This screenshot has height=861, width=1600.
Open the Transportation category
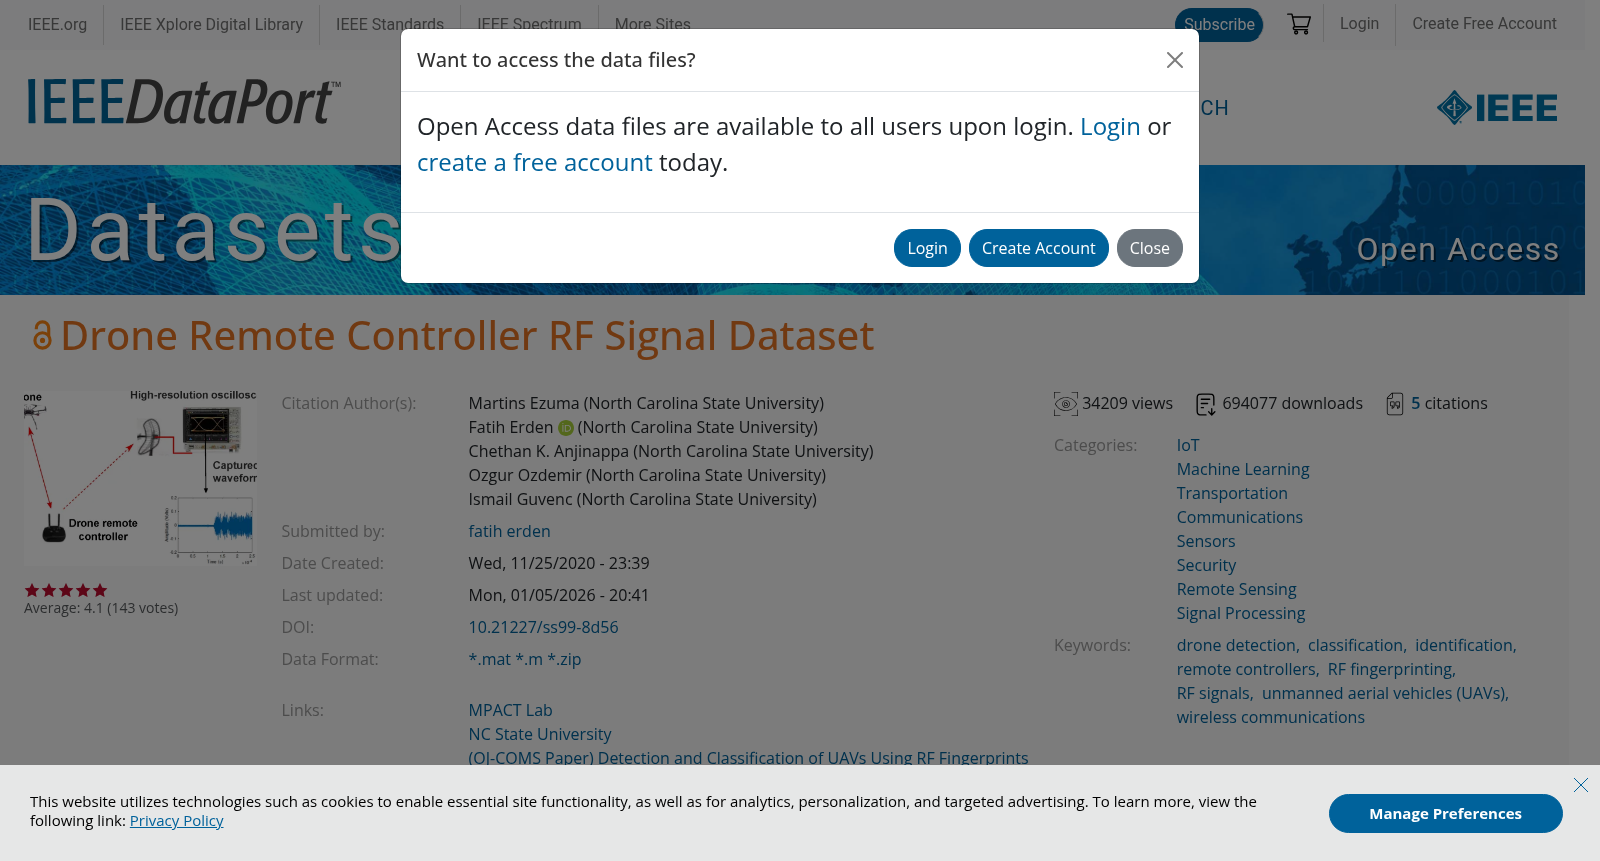coord(1231,494)
